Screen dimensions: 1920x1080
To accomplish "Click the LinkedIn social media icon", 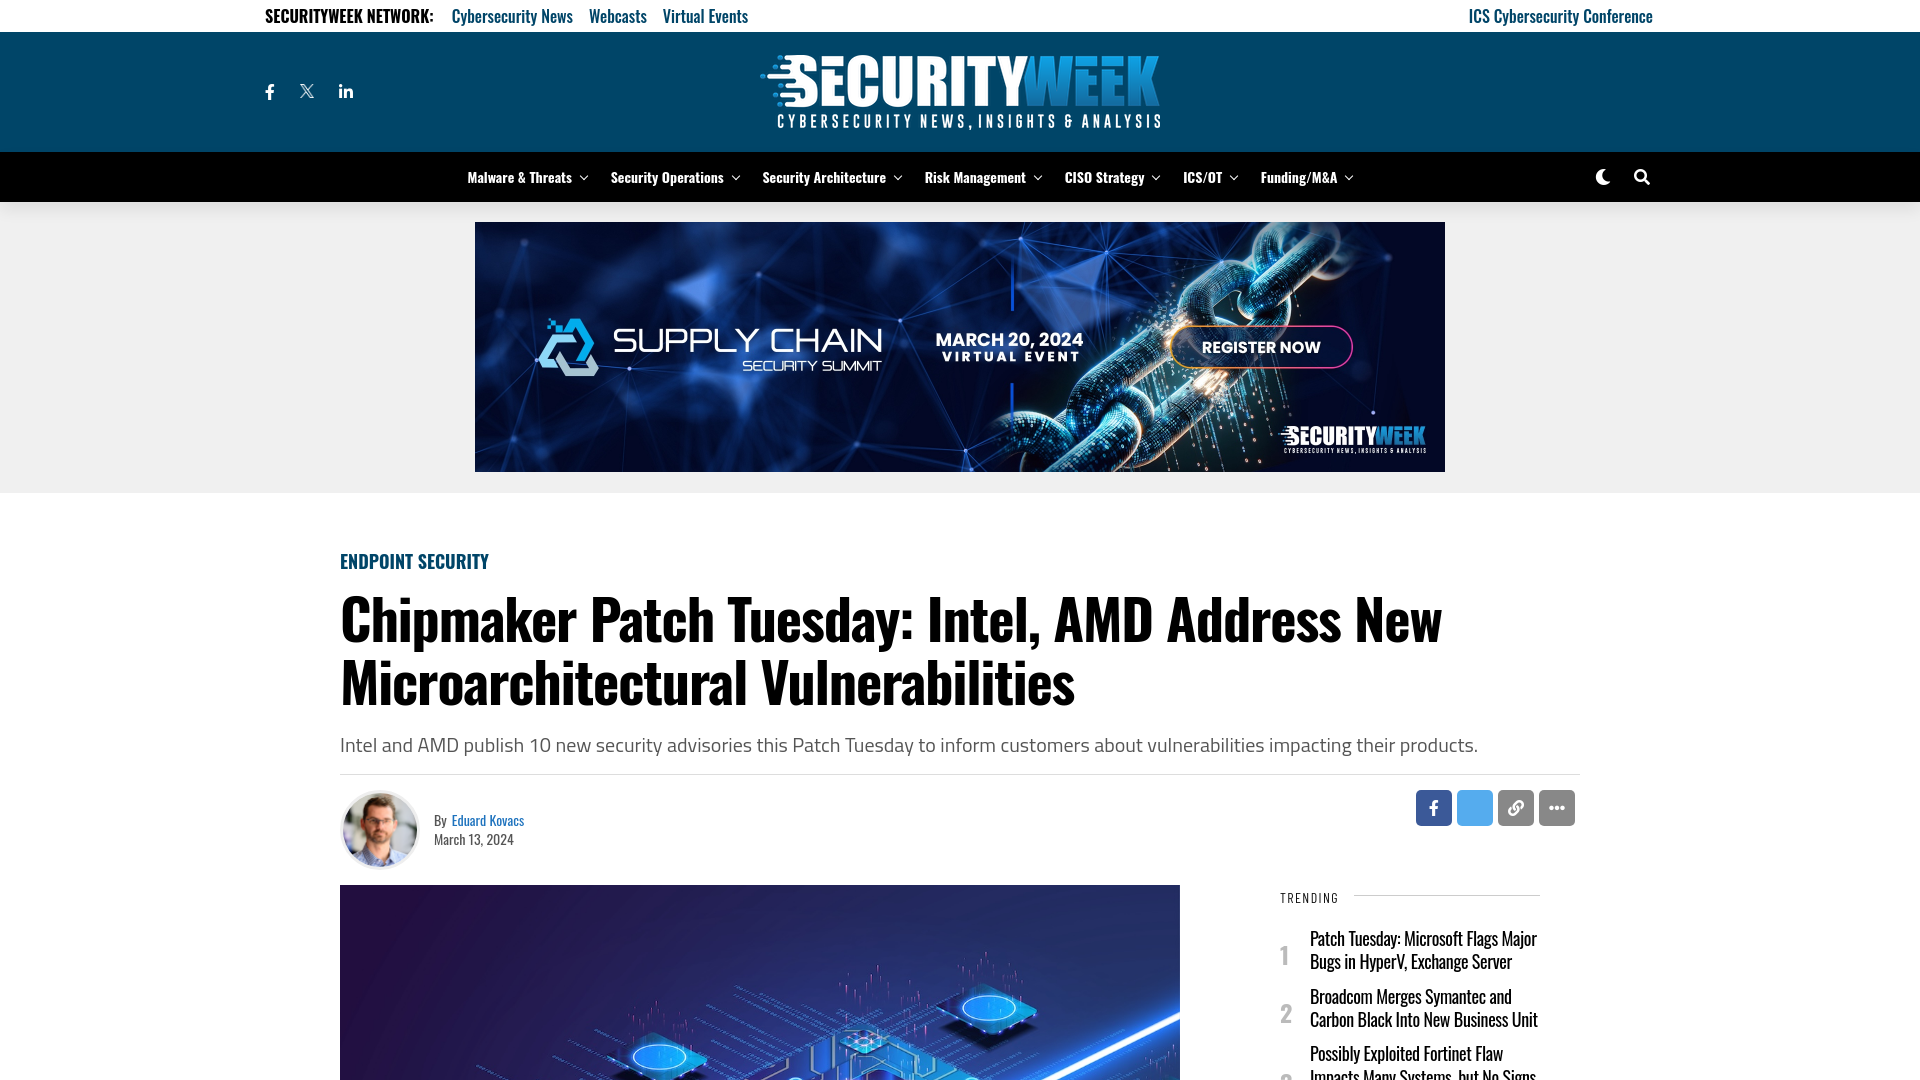I will [x=345, y=91].
